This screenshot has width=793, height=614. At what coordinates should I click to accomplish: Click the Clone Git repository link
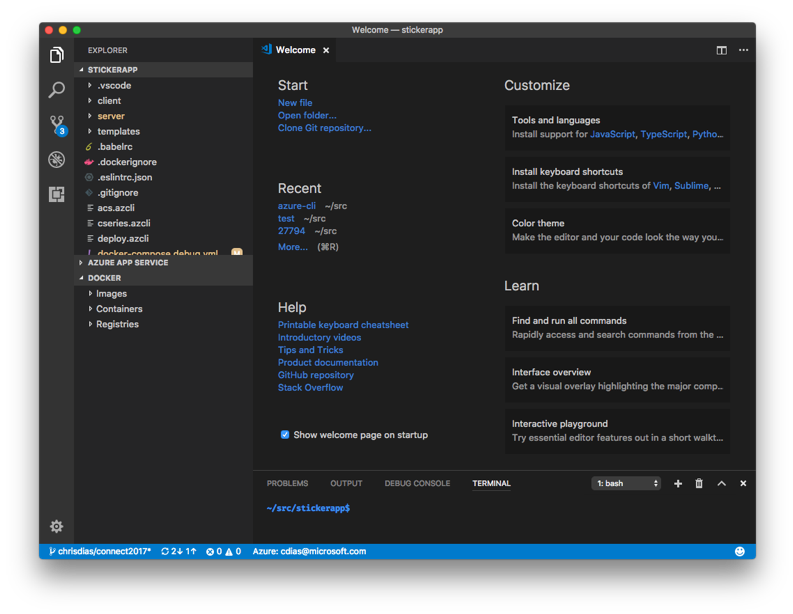[x=324, y=128]
